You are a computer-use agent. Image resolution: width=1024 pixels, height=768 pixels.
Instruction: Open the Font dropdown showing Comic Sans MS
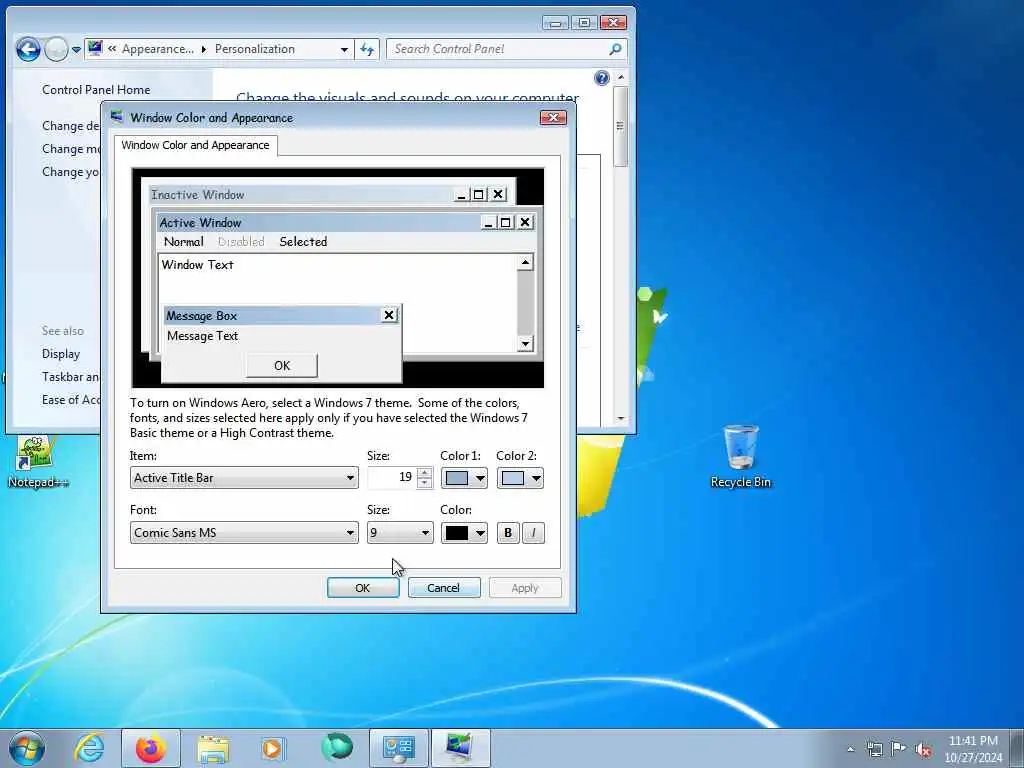(x=244, y=533)
